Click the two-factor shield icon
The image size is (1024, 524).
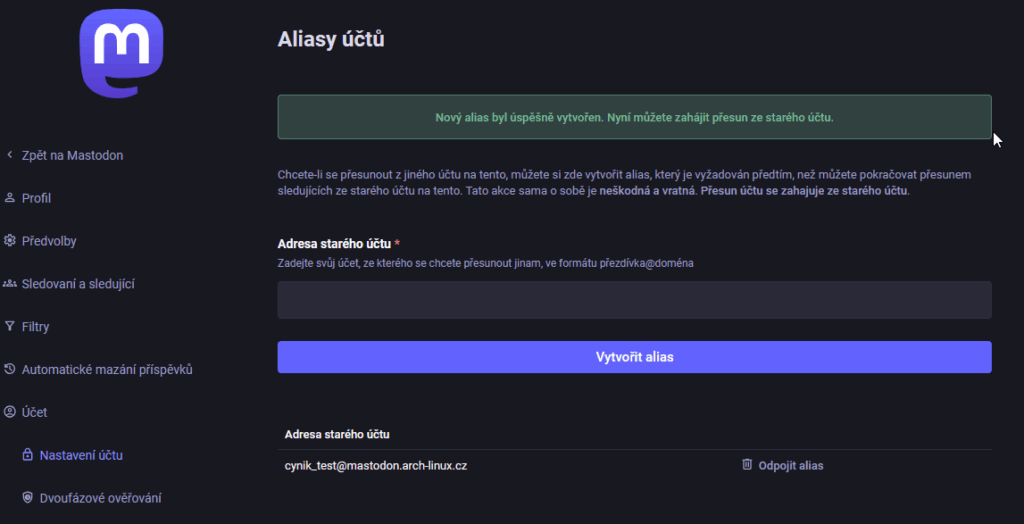(x=27, y=498)
